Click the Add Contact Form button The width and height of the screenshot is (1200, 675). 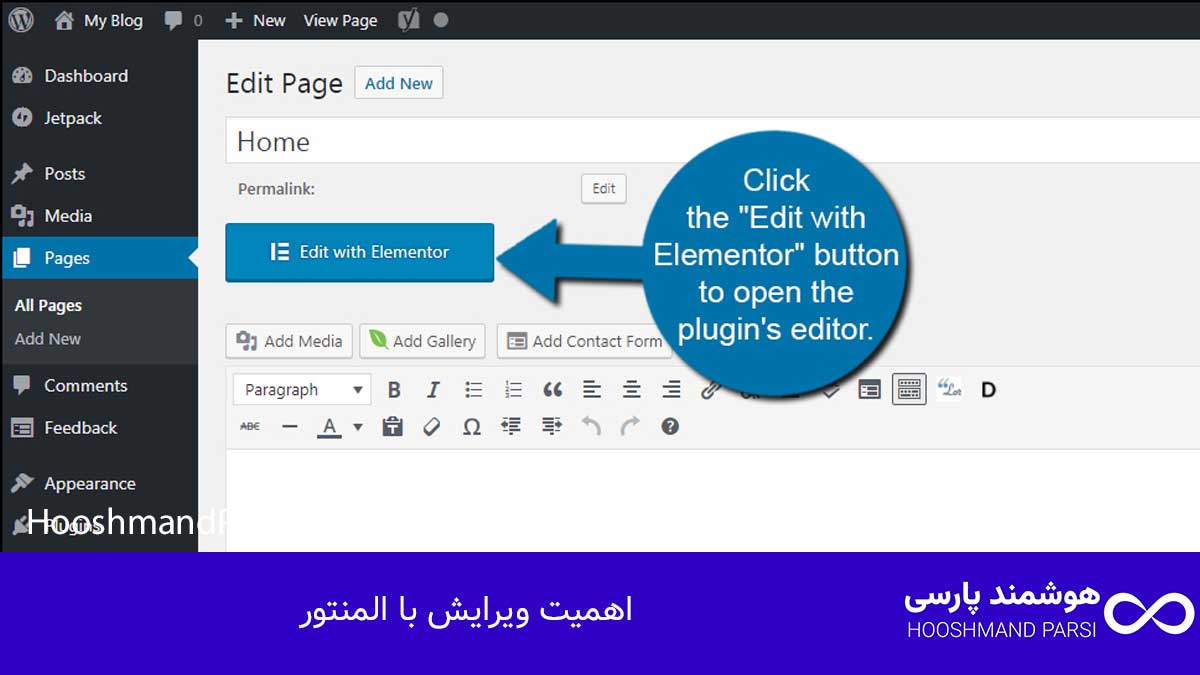585,341
